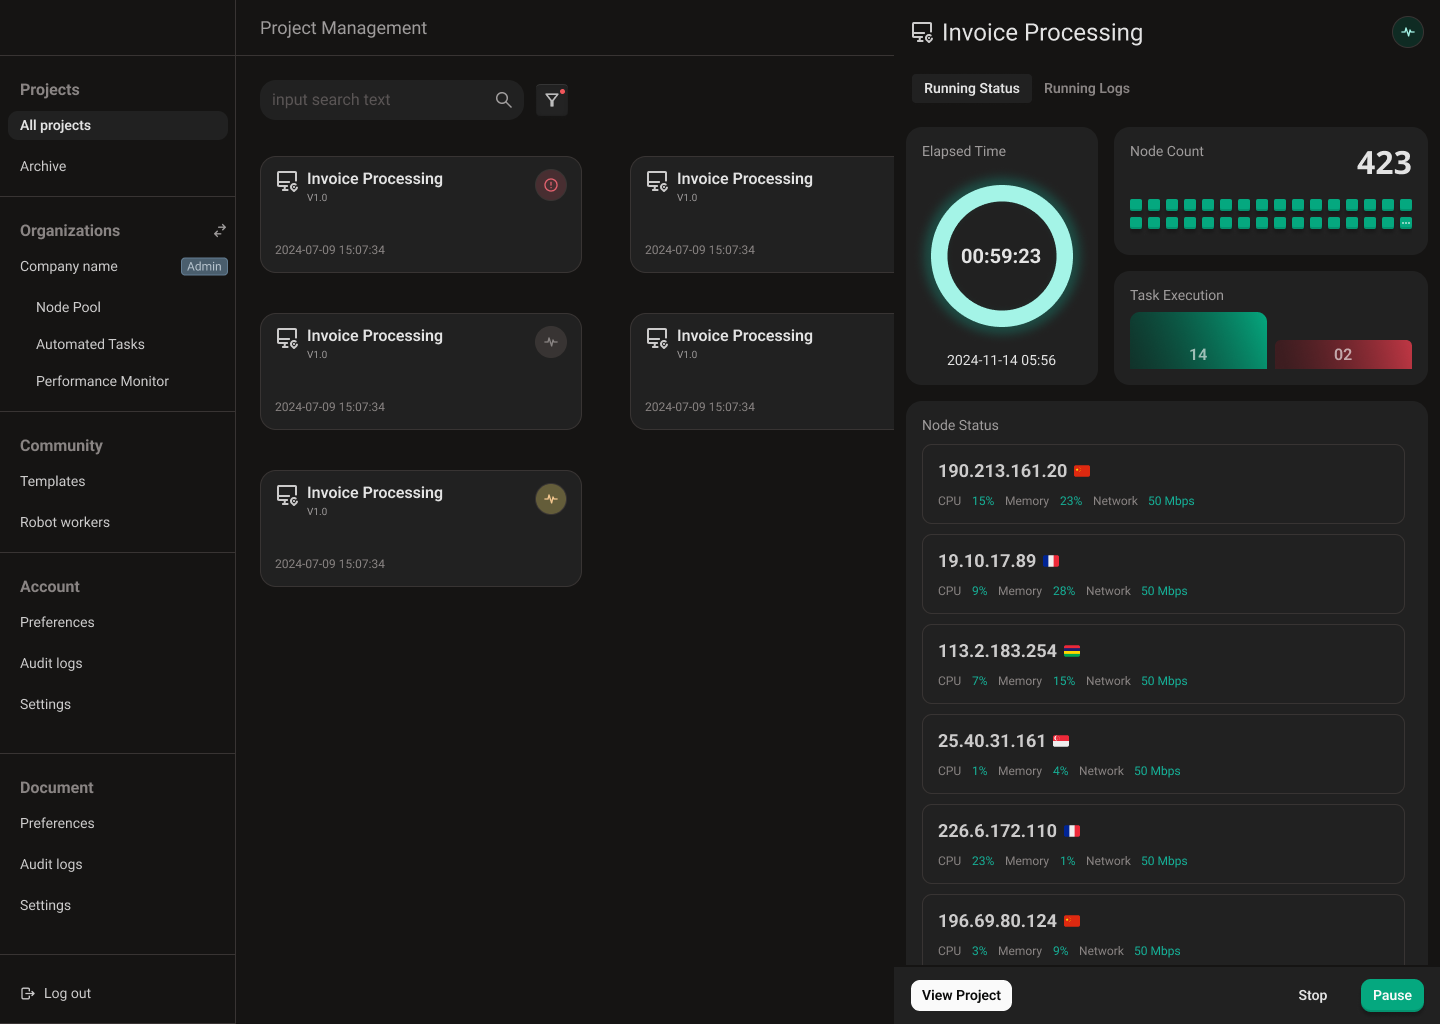Click the yellow pulse status icon on project card
Viewport: 1440px width, 1024px height.
tap(551, 499)
